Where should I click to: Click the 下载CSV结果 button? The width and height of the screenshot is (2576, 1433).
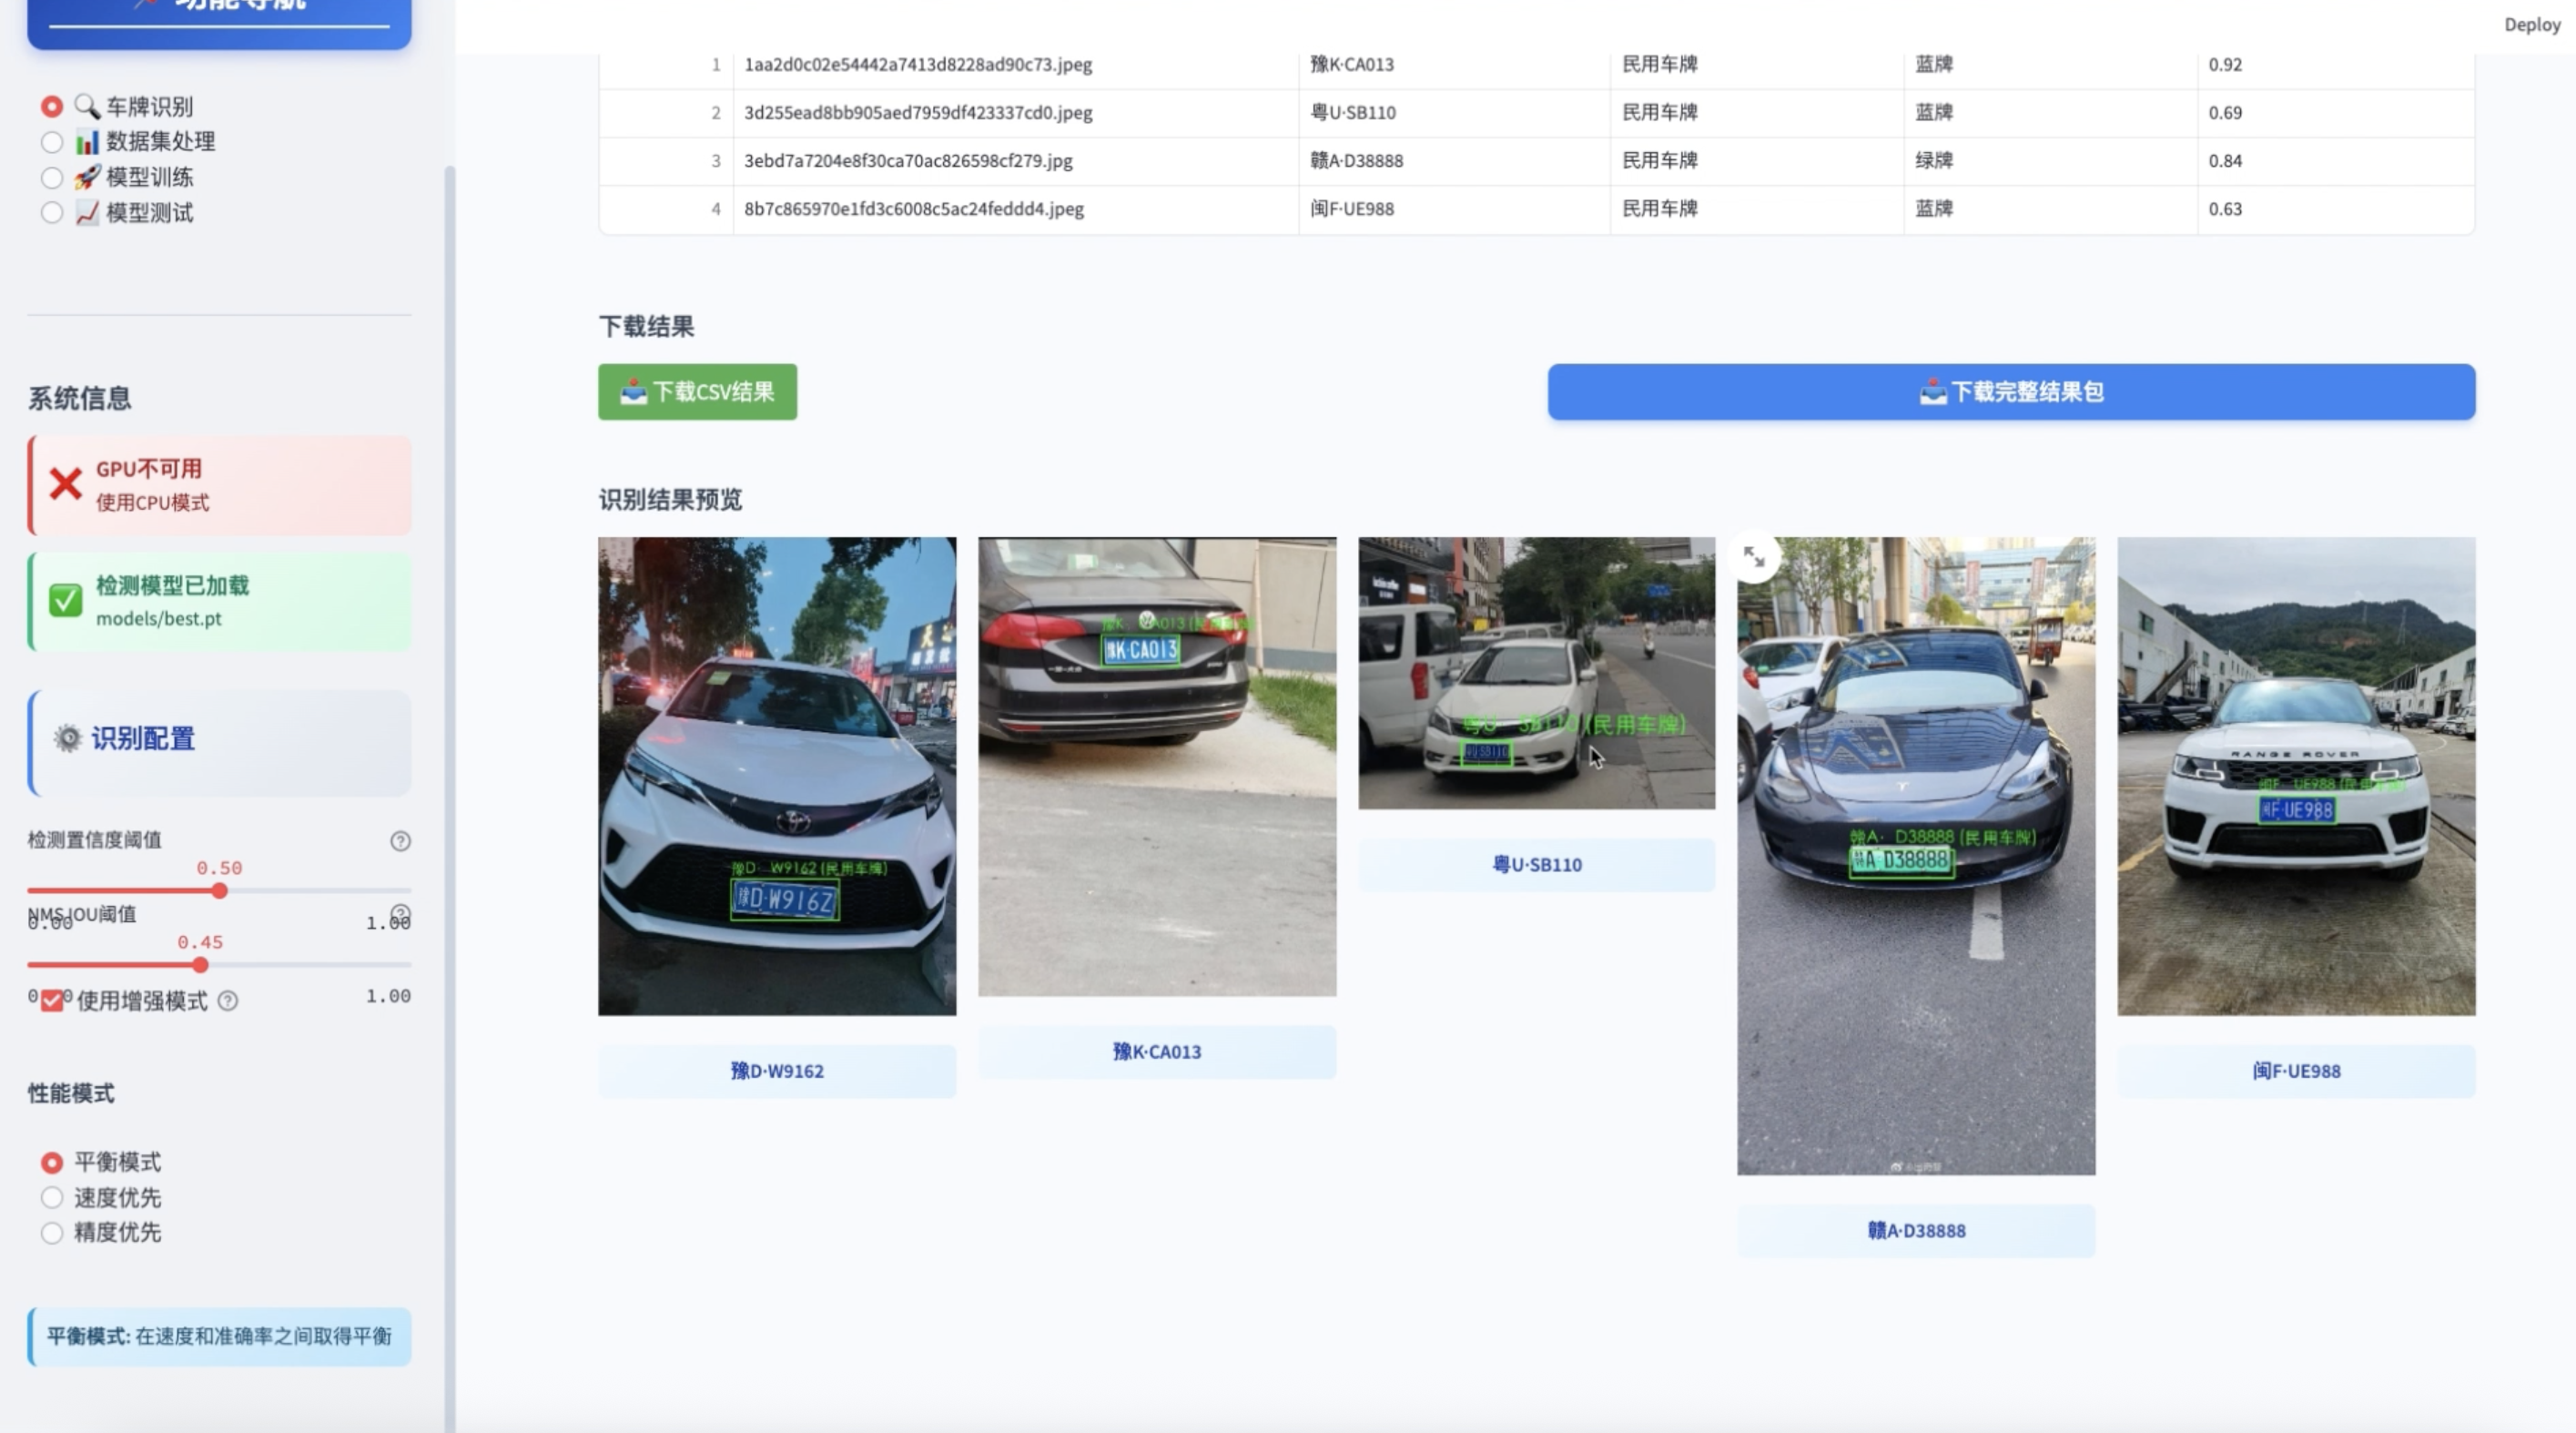(x=696, y=392)
